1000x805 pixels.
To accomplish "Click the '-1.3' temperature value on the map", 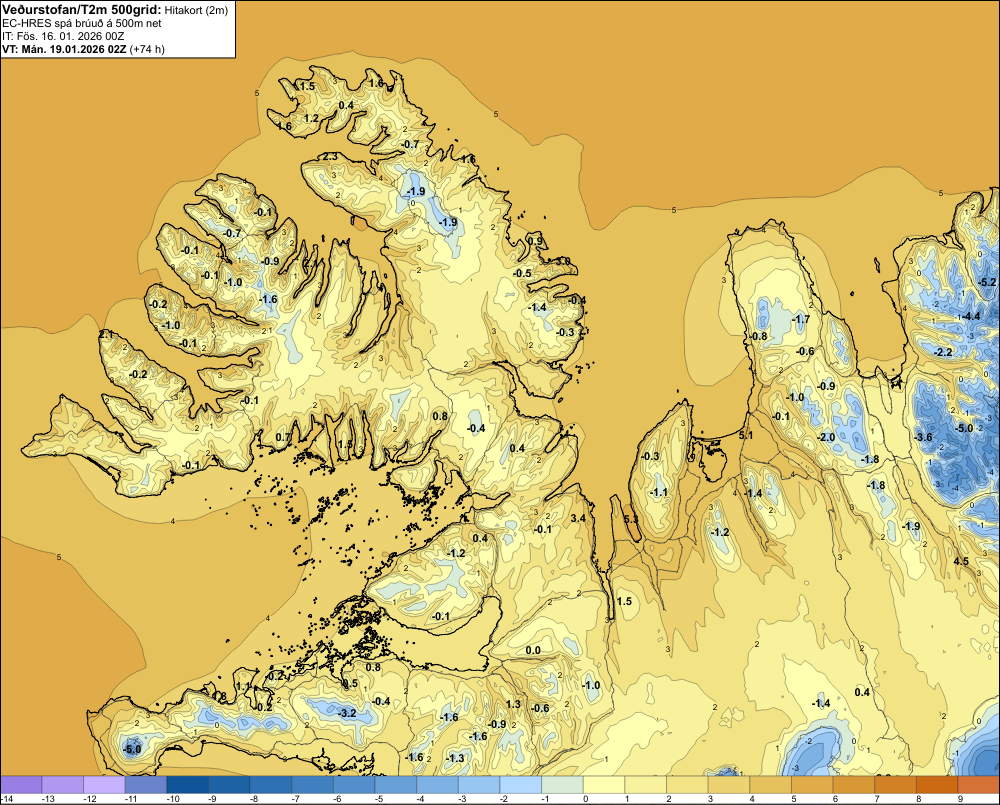I will coord(455,758).
